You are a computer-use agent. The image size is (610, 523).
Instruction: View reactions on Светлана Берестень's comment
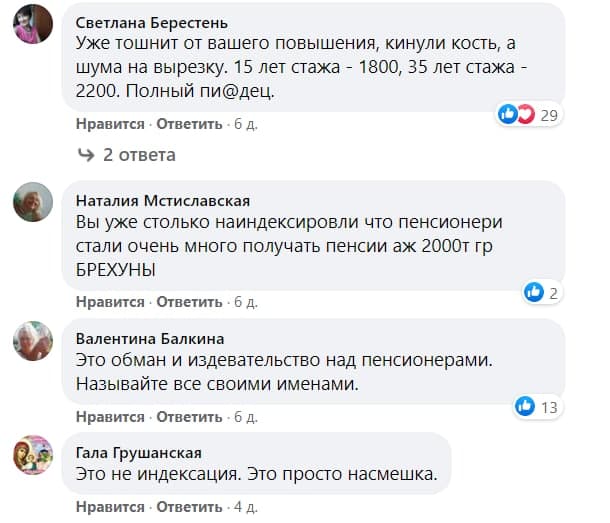(530, 115)
